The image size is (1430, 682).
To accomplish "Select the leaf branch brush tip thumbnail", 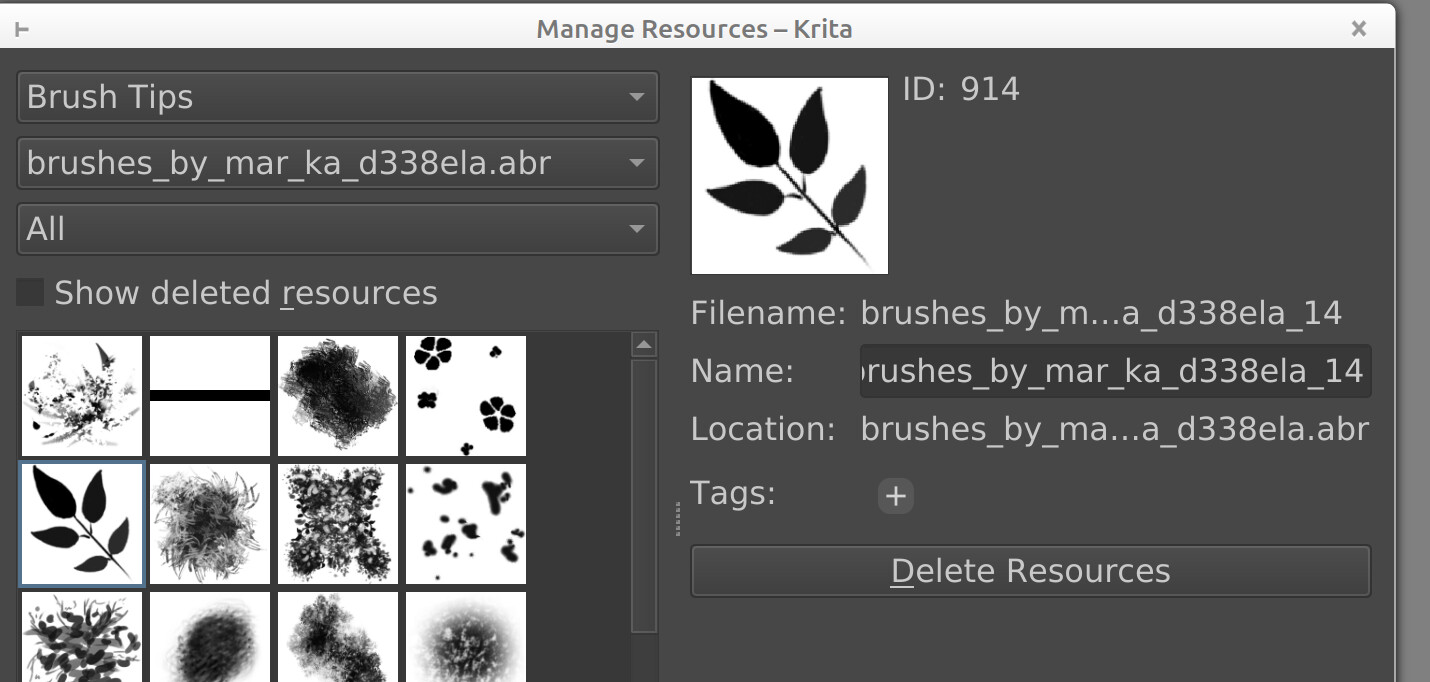I will point(82,524).
